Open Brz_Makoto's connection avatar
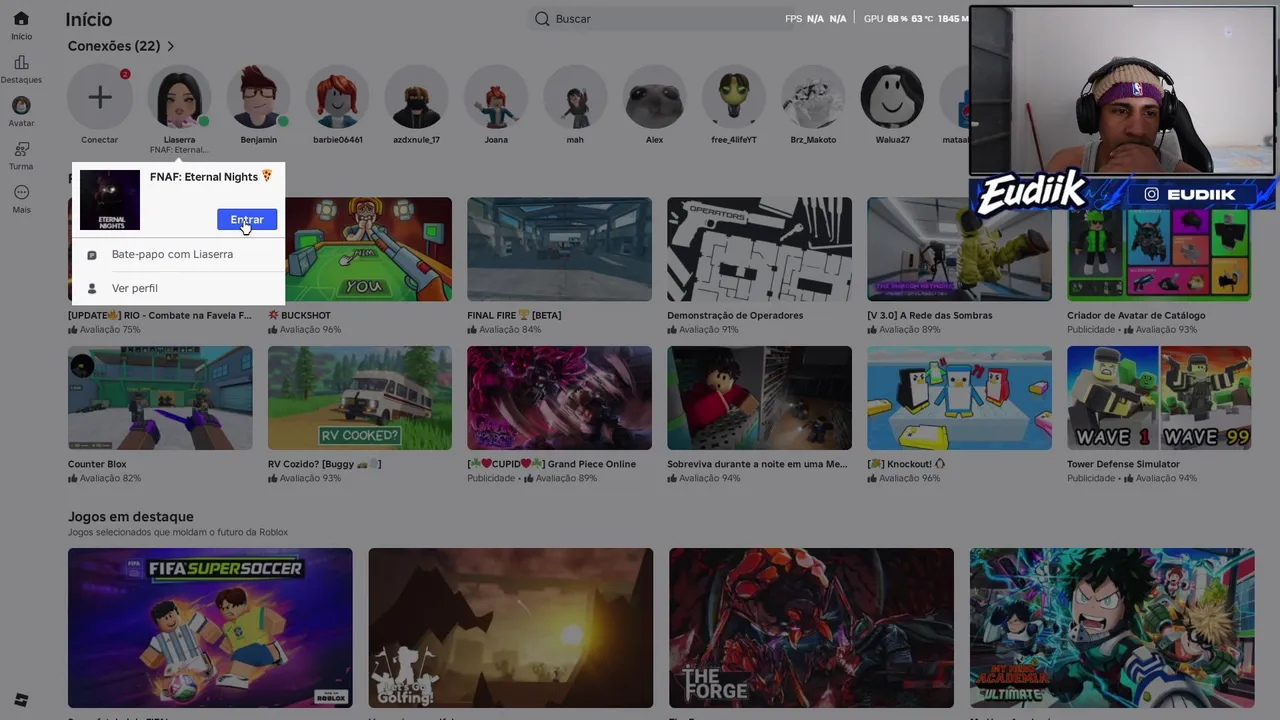Image resolution: width=1280 pixels, height=720 pixels. [813, 97]
